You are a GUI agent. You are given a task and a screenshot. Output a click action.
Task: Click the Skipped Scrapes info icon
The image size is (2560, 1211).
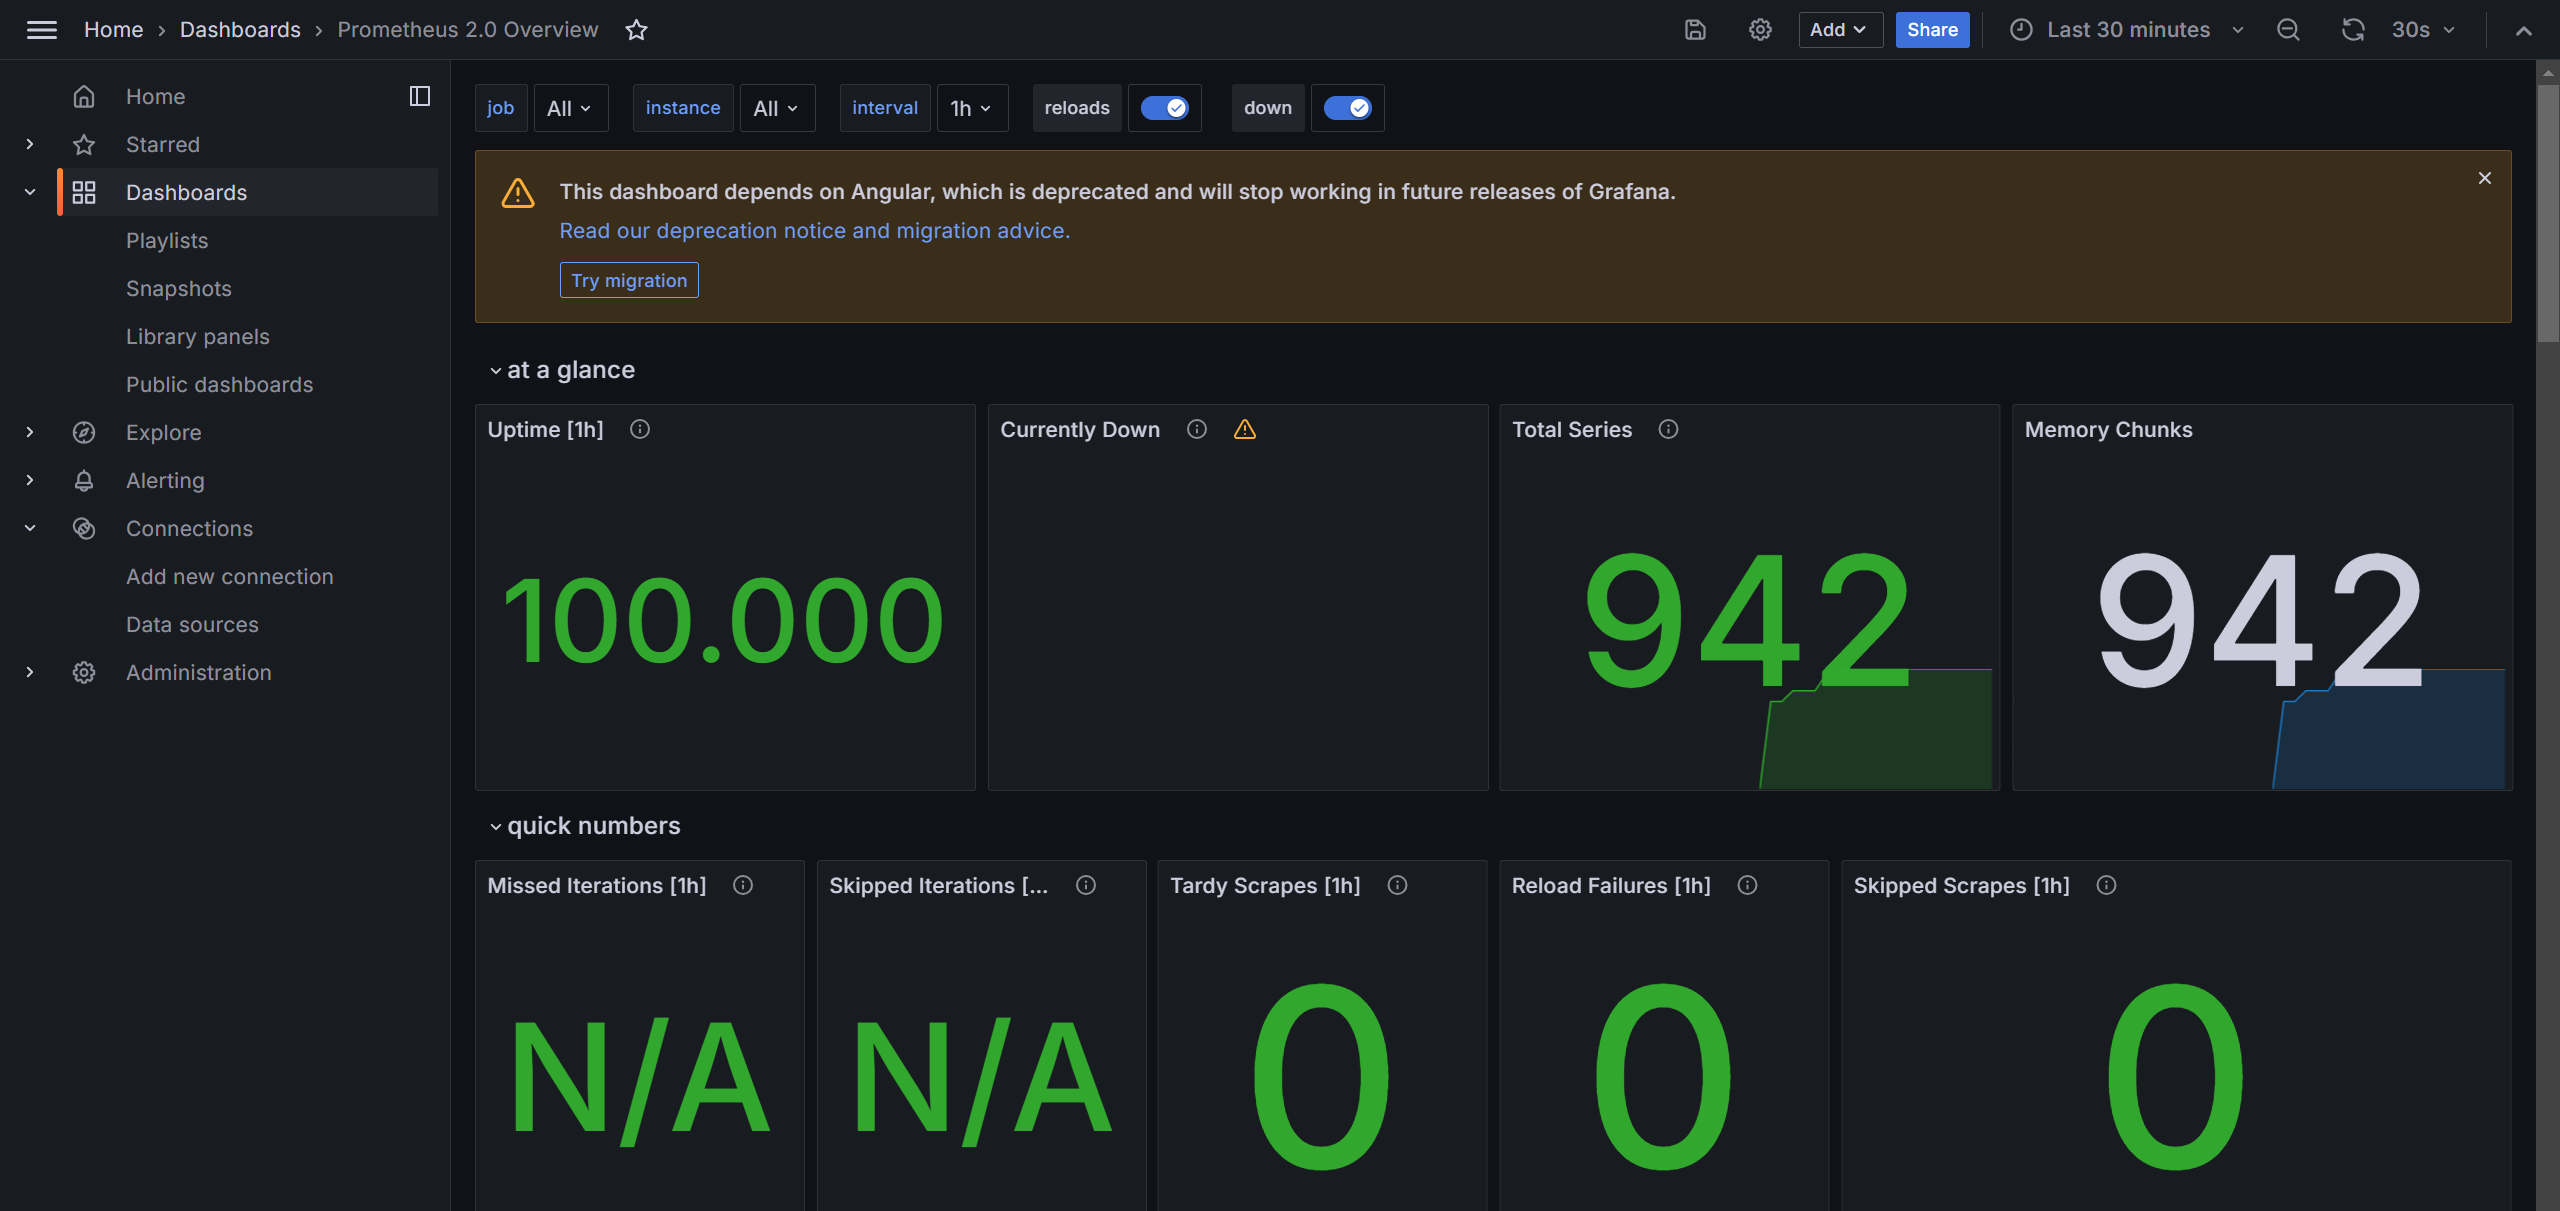point(2106,885)
